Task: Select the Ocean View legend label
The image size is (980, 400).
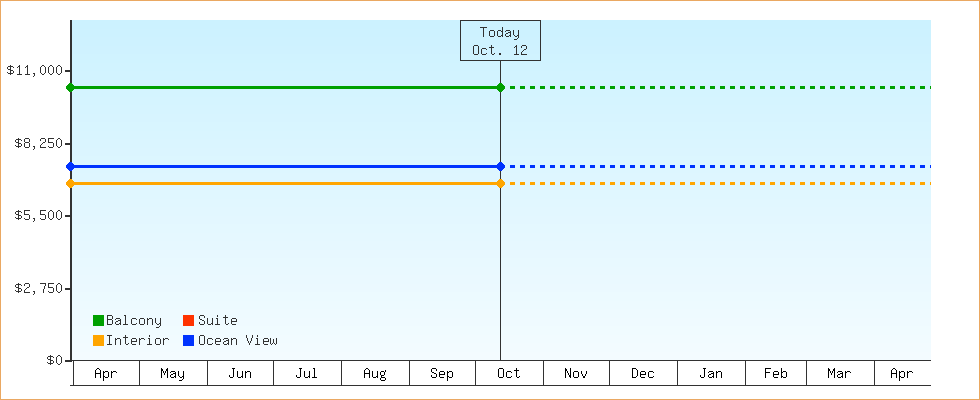Action: [x=237, y=341]
